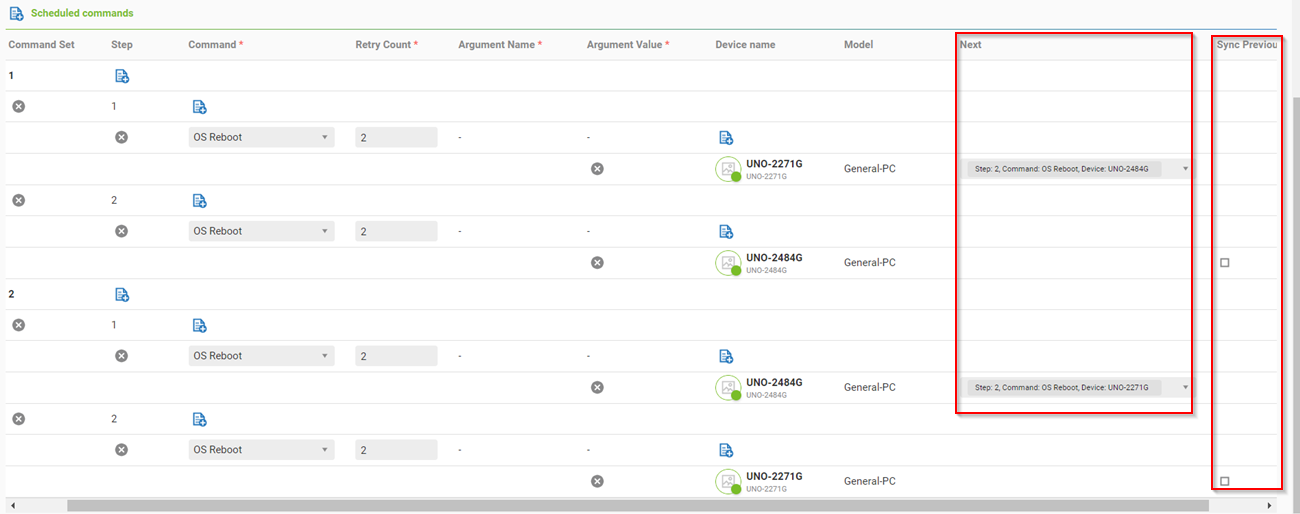Add device to set 2 step 2 command
The image size is (1300, 514).
pos(726,450)
